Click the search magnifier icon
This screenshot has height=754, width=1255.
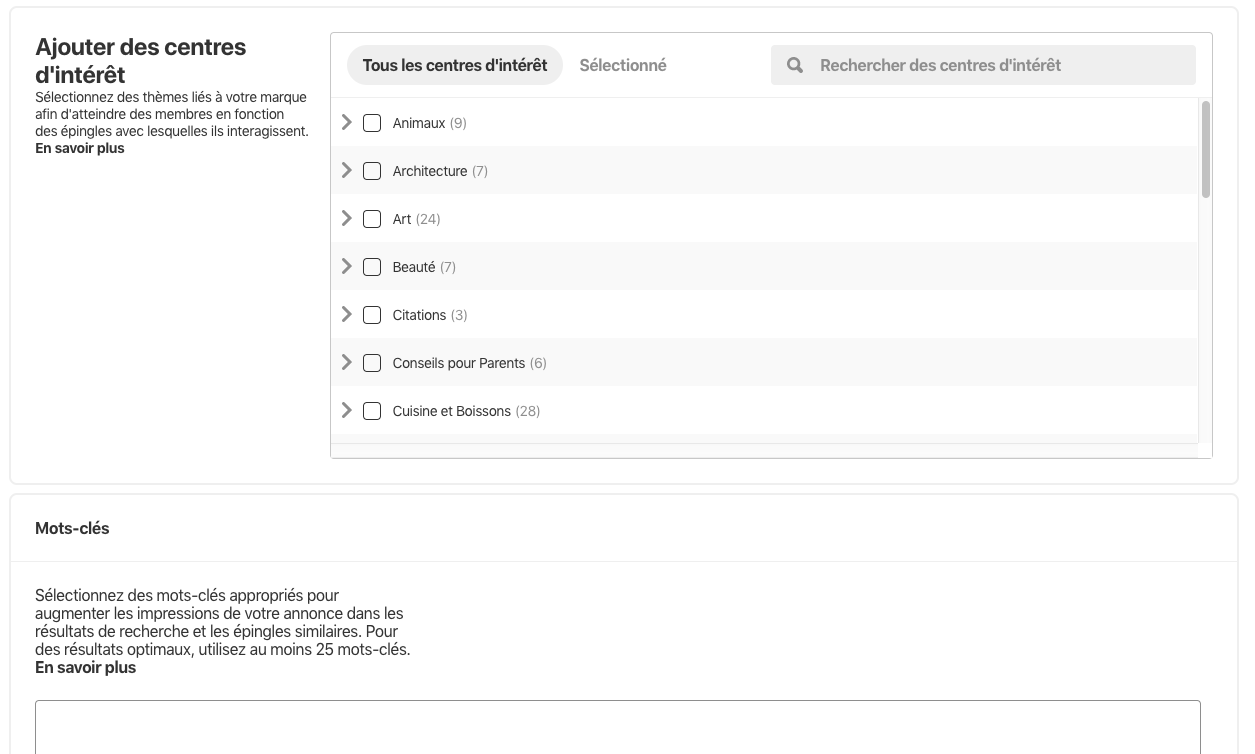point(795,65)
